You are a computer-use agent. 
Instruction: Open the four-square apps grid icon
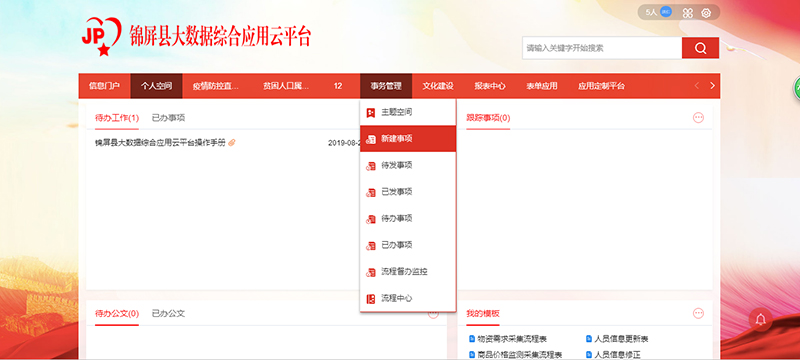click(x=688, y=13)
